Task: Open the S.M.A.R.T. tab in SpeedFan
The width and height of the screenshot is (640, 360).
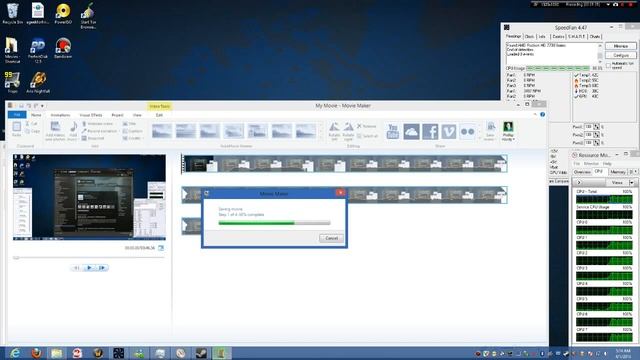Action: [x=576, y=37]
